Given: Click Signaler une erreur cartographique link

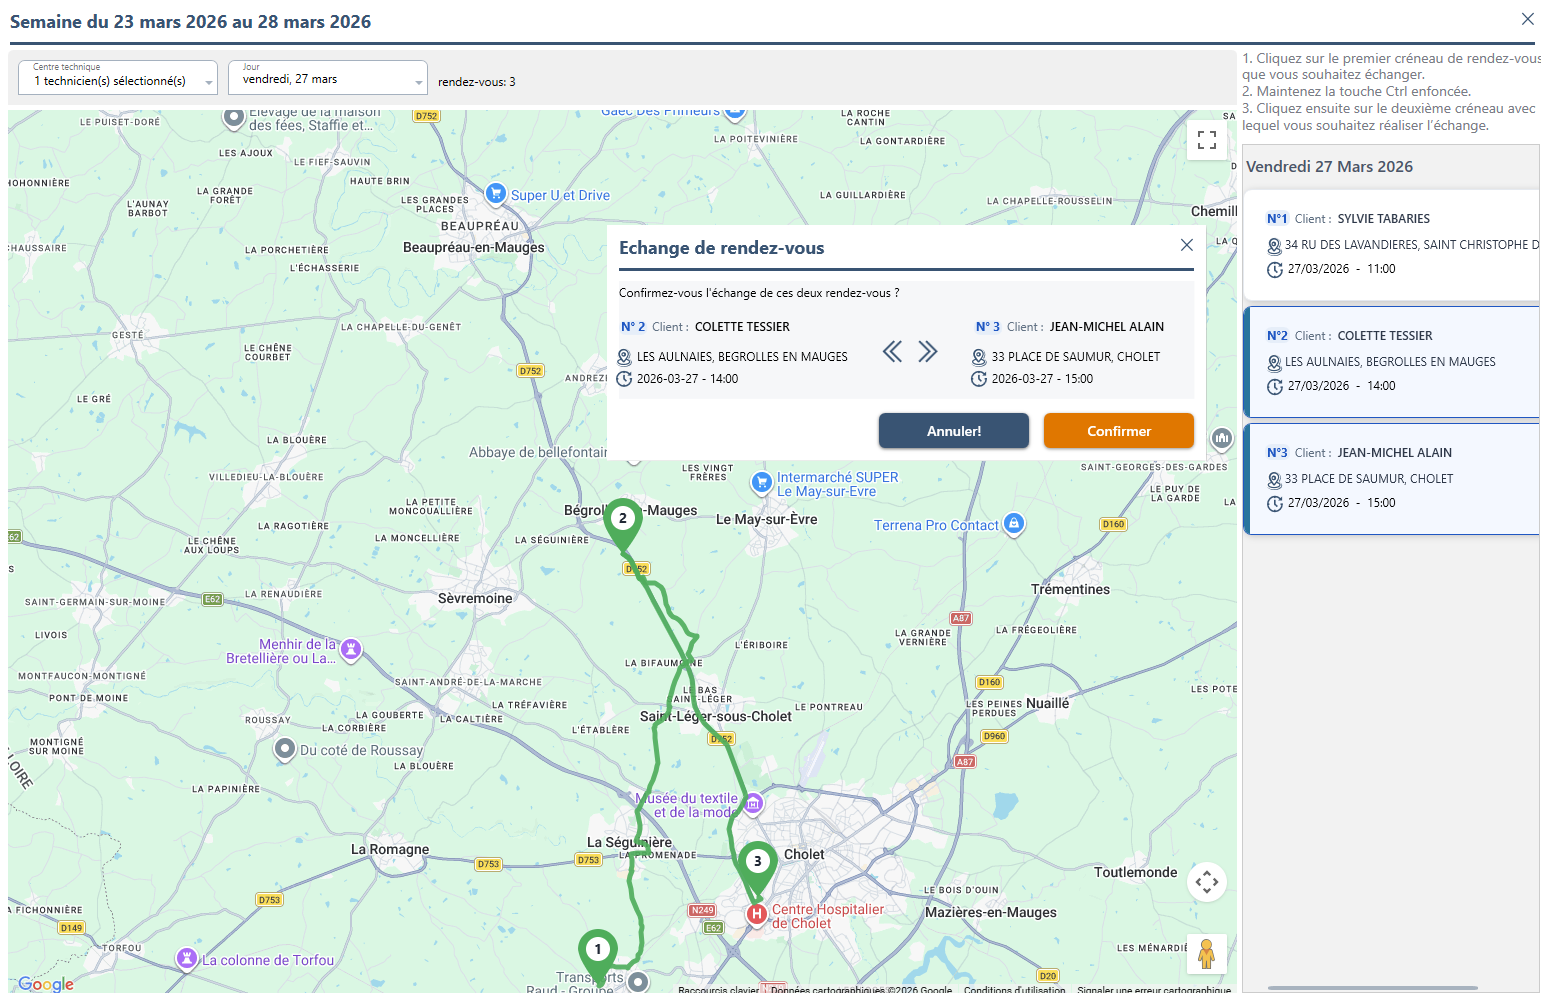Looking at the screenshot, I should (1154, 989).
